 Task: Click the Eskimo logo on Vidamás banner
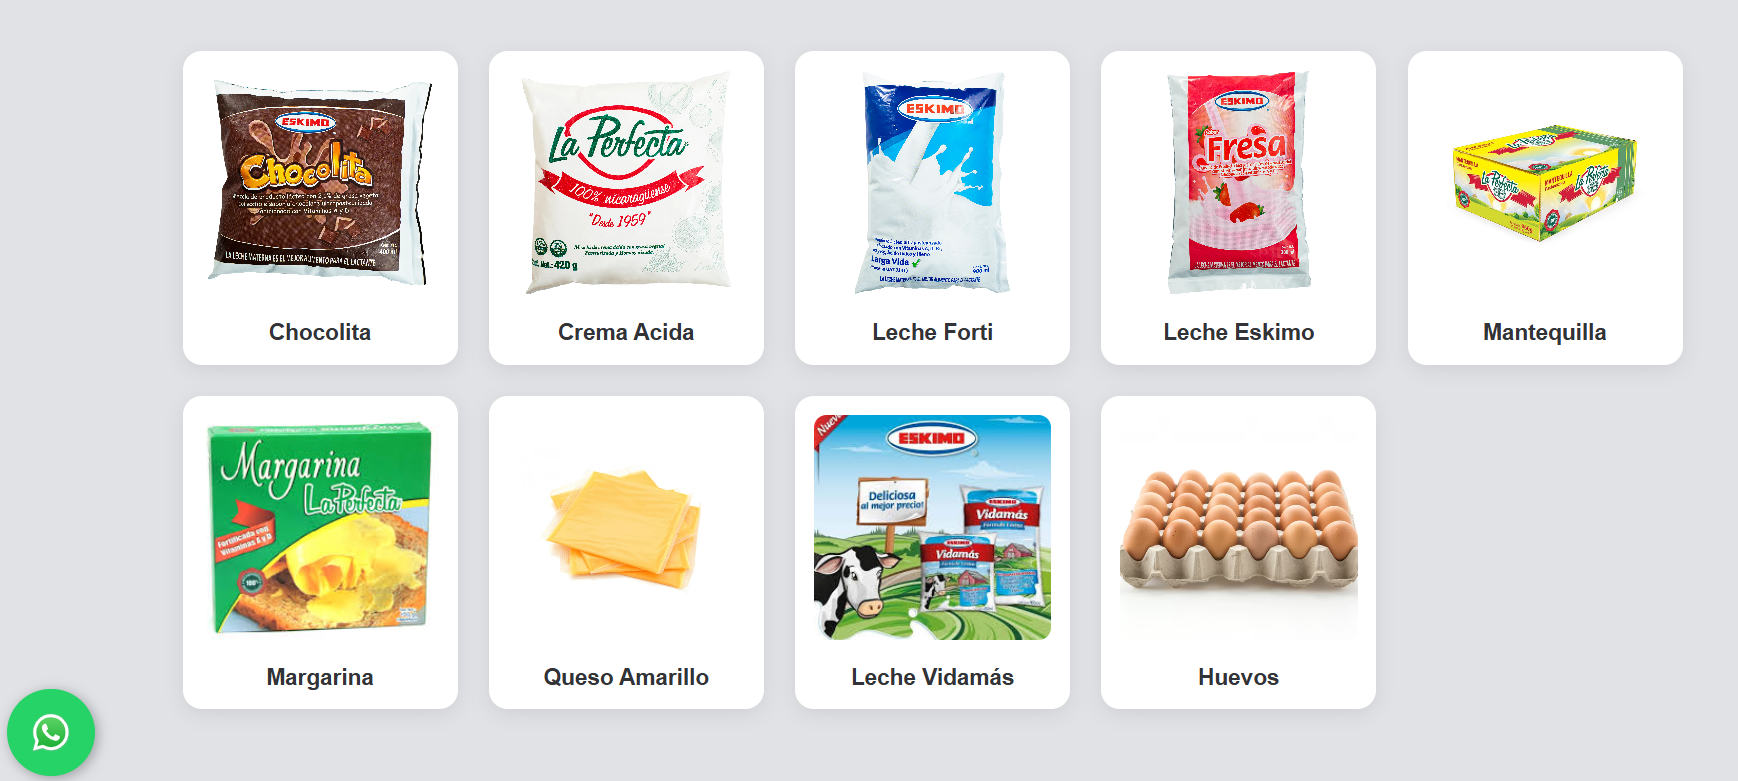(x=931, y=438)
